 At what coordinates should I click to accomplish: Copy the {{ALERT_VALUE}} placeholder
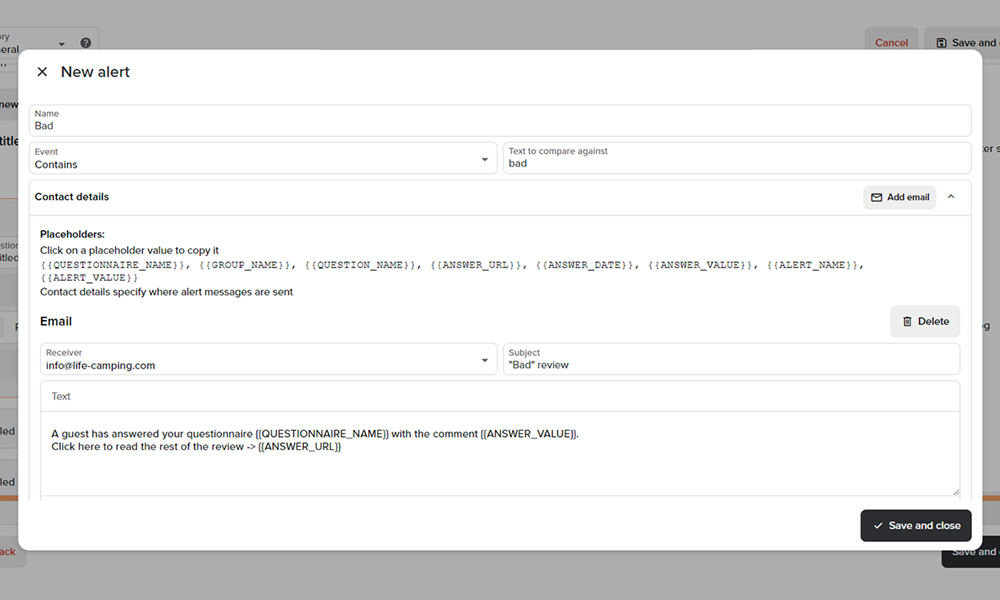coord(89,278)
